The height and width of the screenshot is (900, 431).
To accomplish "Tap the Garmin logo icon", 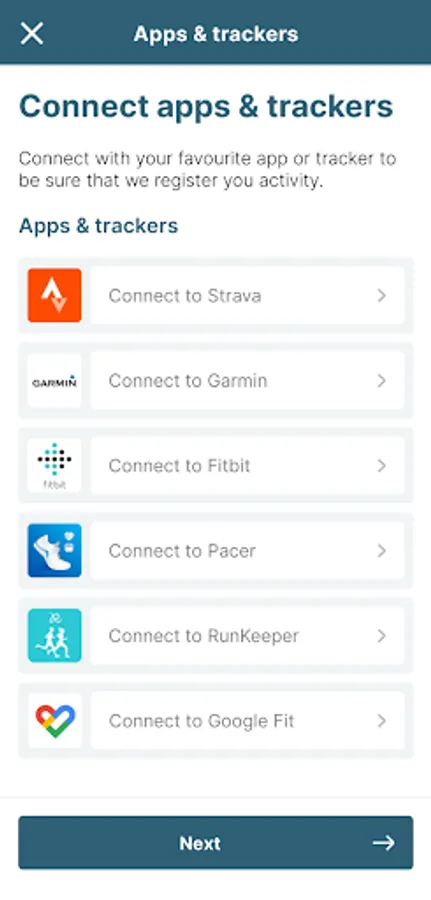I will coord(55,381).
